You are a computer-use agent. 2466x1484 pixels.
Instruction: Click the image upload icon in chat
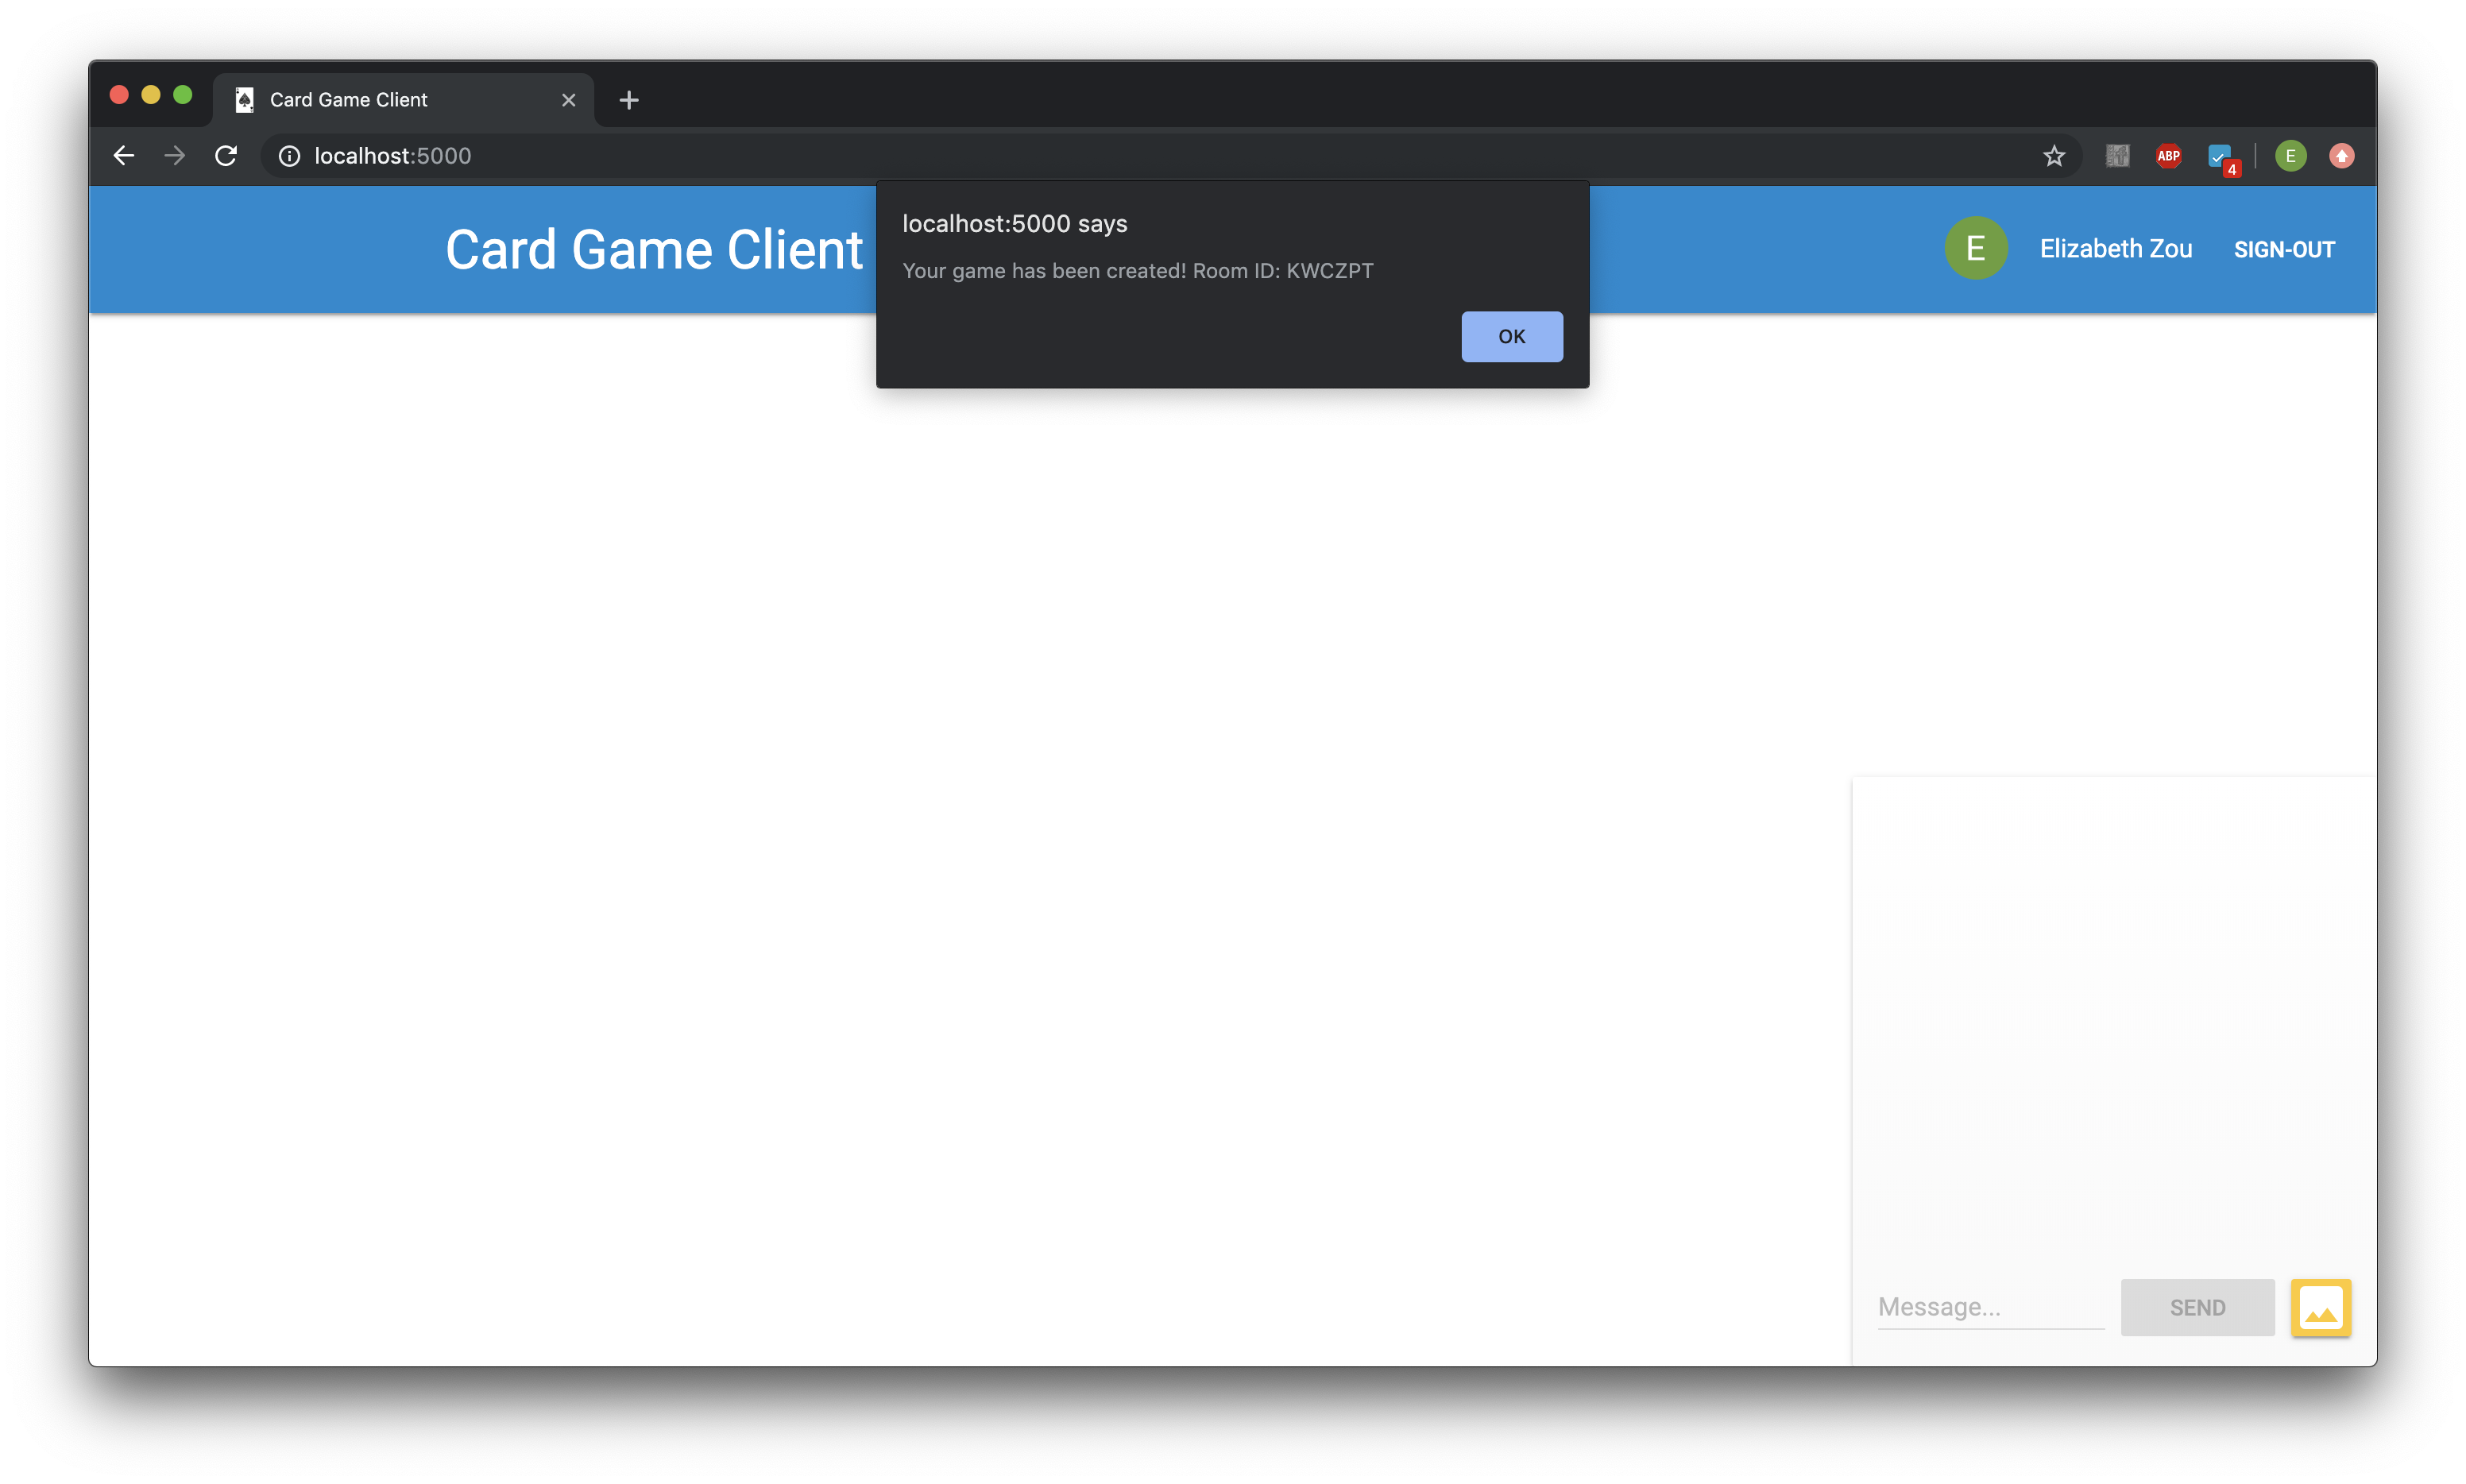point(2320,1307)
